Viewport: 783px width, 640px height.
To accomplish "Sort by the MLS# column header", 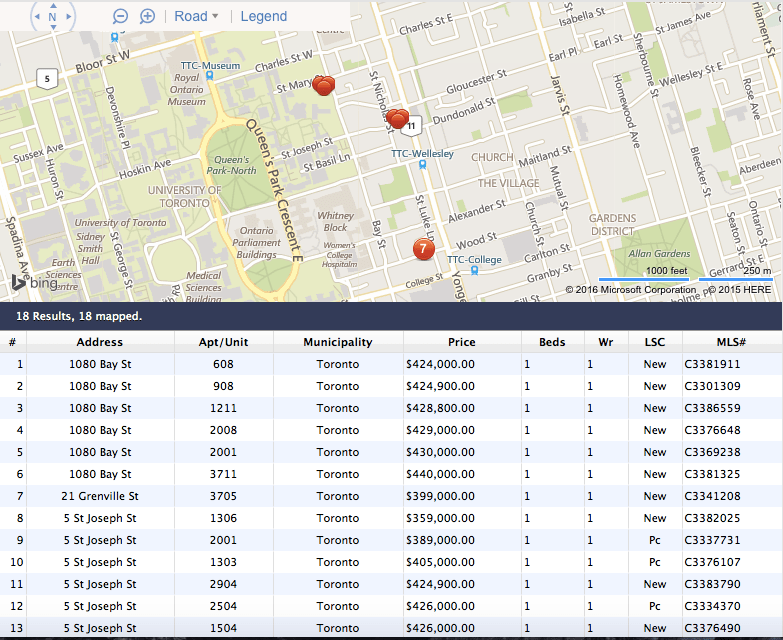I will 732,342.
